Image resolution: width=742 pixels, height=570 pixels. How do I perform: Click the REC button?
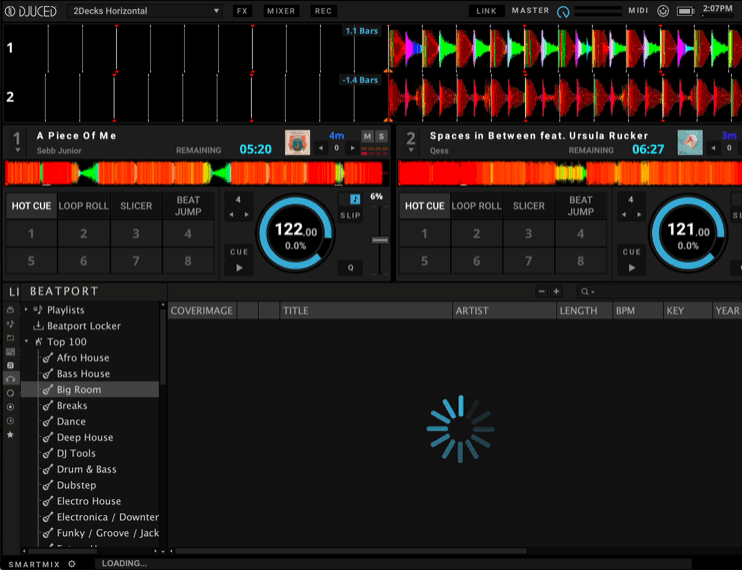point(323,11)
